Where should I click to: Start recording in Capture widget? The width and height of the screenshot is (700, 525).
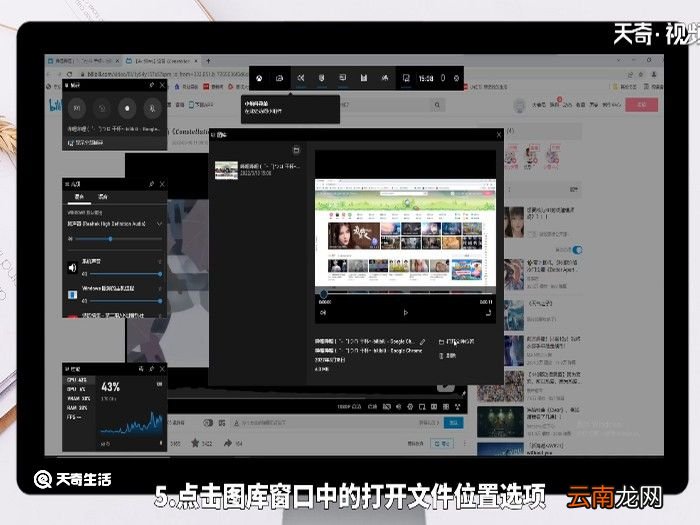[127, 108]
